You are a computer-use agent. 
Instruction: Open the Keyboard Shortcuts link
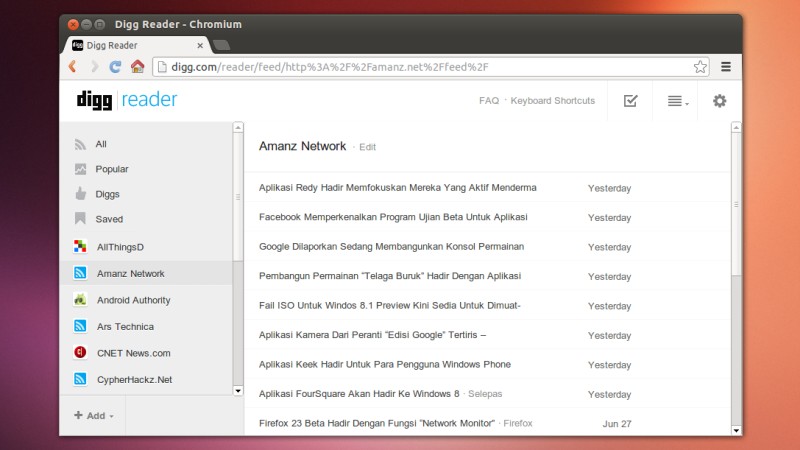click(x=553, y=101)
